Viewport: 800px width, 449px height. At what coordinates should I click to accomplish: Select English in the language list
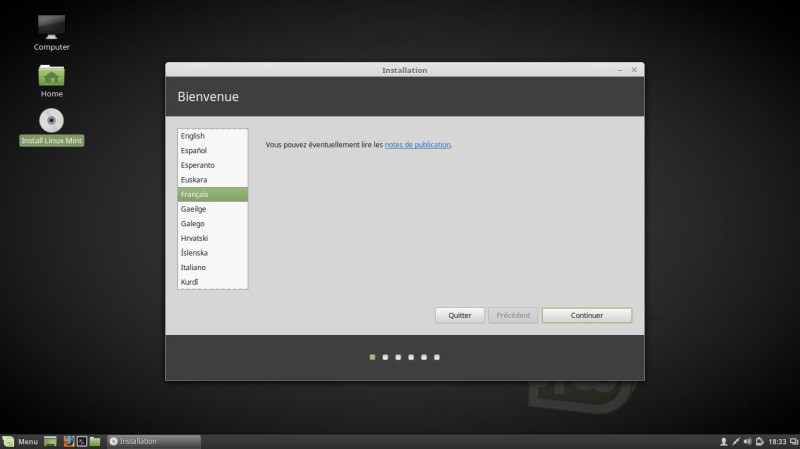click(x=213, y=136)
